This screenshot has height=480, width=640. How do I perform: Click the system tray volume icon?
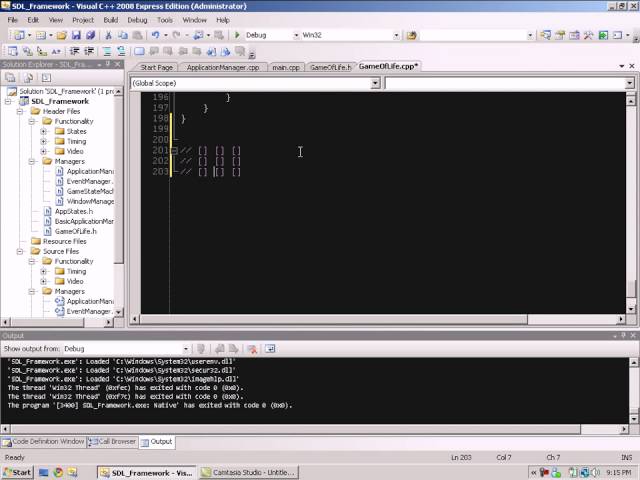click(596, 473)
